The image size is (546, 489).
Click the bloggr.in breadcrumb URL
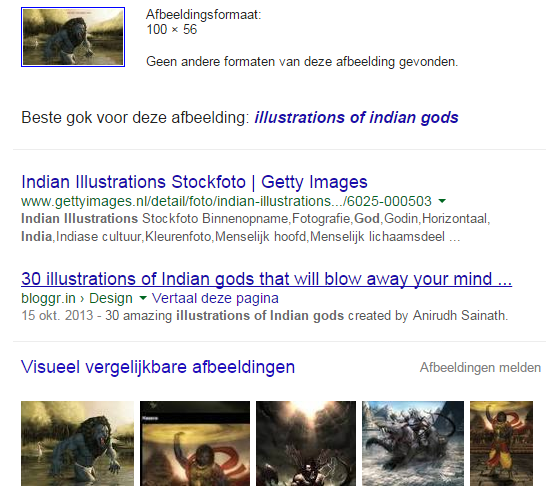tap(48, 298)
